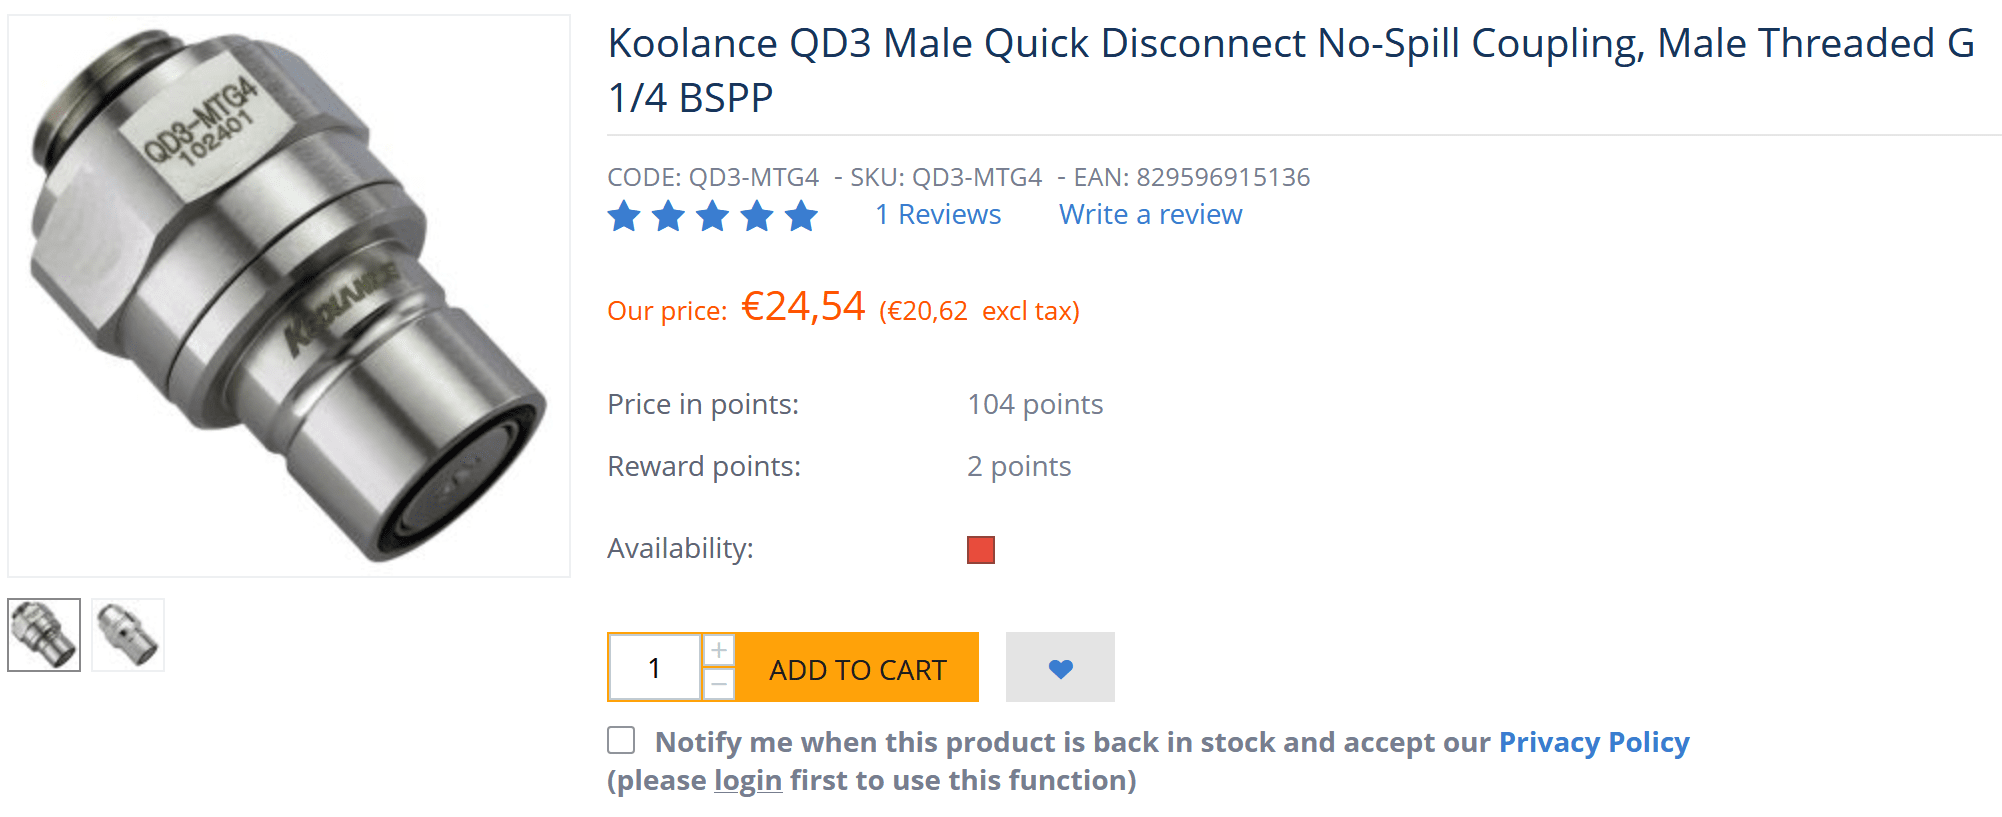Click the third rating star

[x=713, y=216]
